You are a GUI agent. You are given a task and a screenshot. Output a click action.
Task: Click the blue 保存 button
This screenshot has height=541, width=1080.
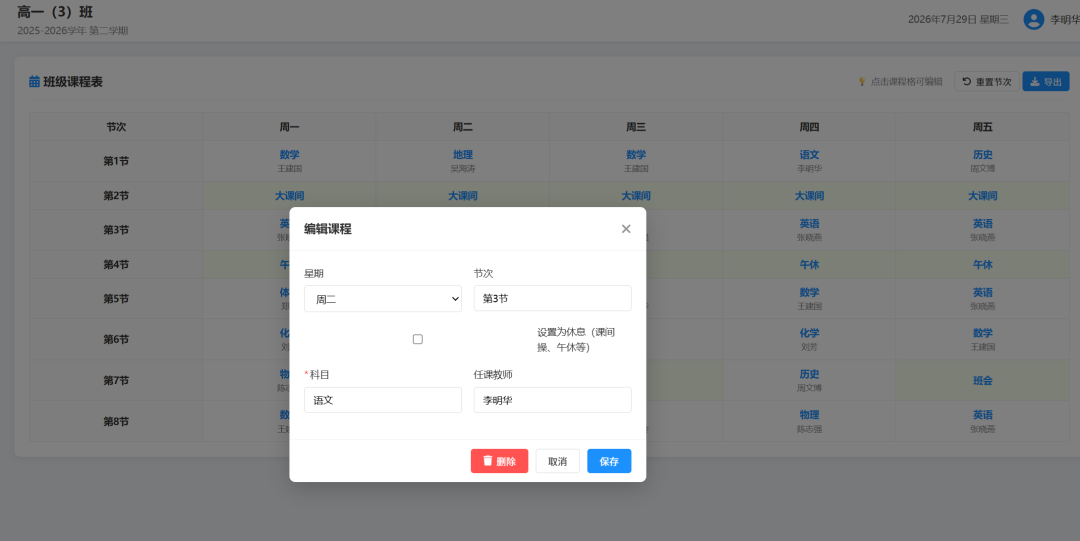[x=609, y=461]
